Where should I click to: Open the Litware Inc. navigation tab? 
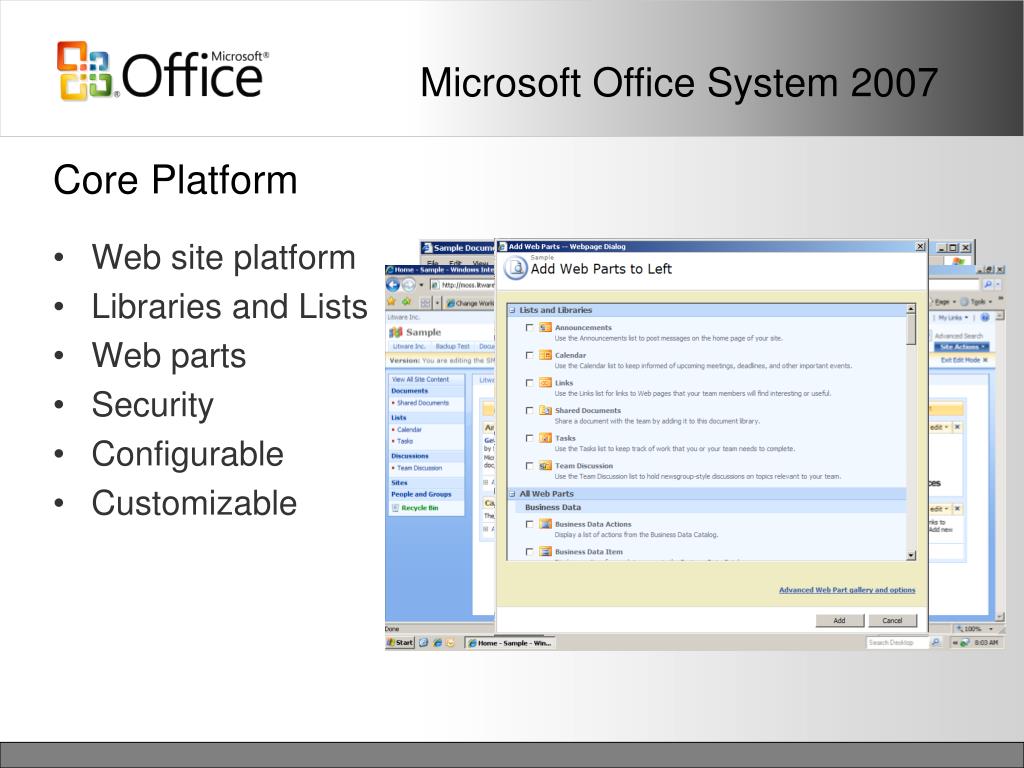click(x=409, y=346)
